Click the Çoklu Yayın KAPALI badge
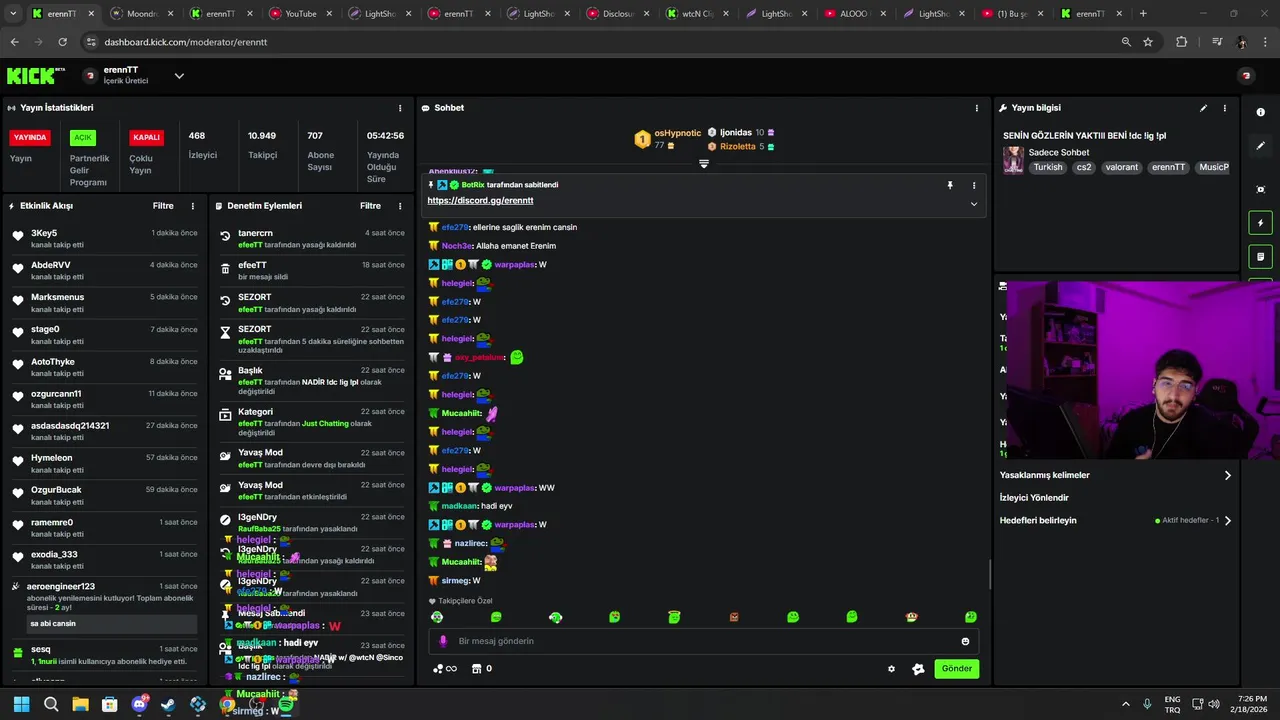The width and height of the screenshot is (1280, 720). point(147,138)
